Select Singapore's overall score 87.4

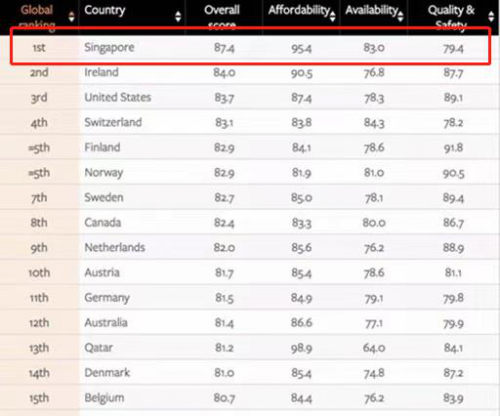224,48
